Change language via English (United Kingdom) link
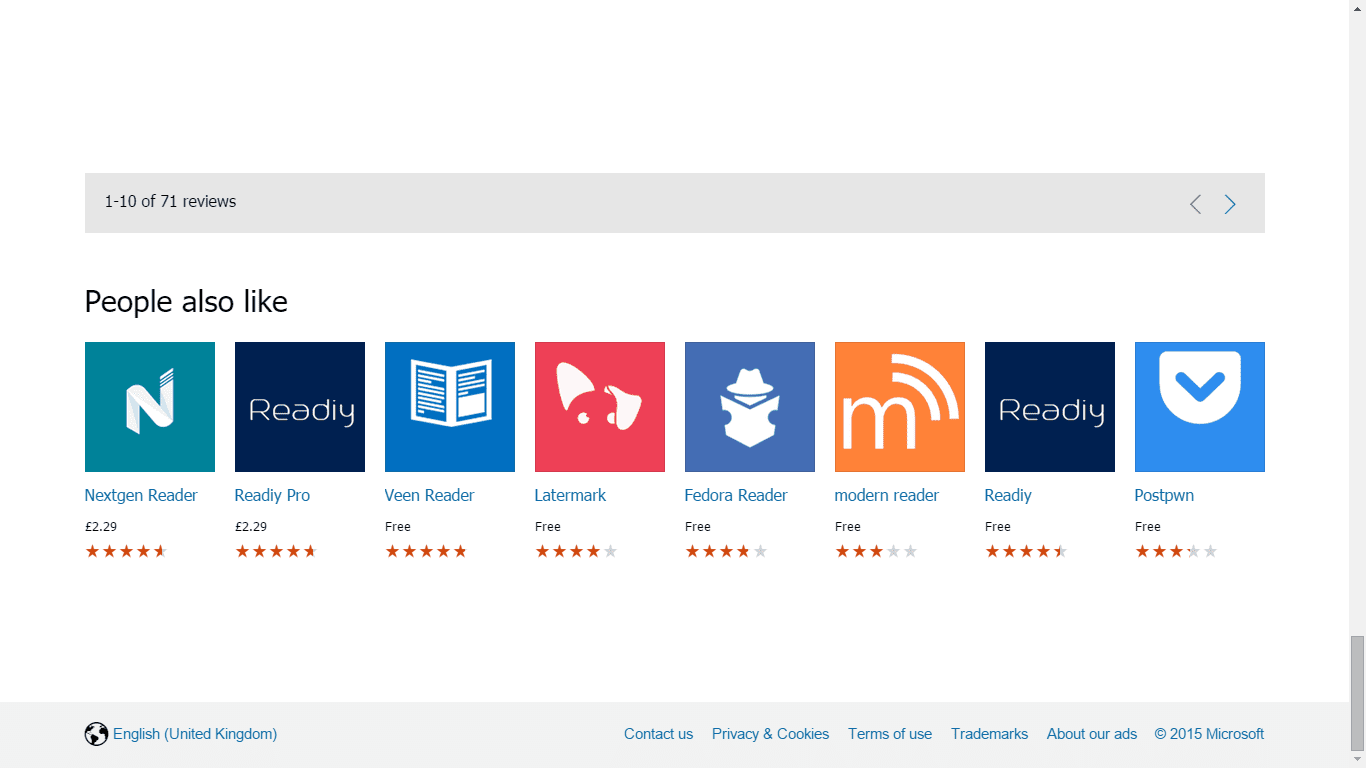Screen dimensions: 1366x768 (x=195, y=734)
